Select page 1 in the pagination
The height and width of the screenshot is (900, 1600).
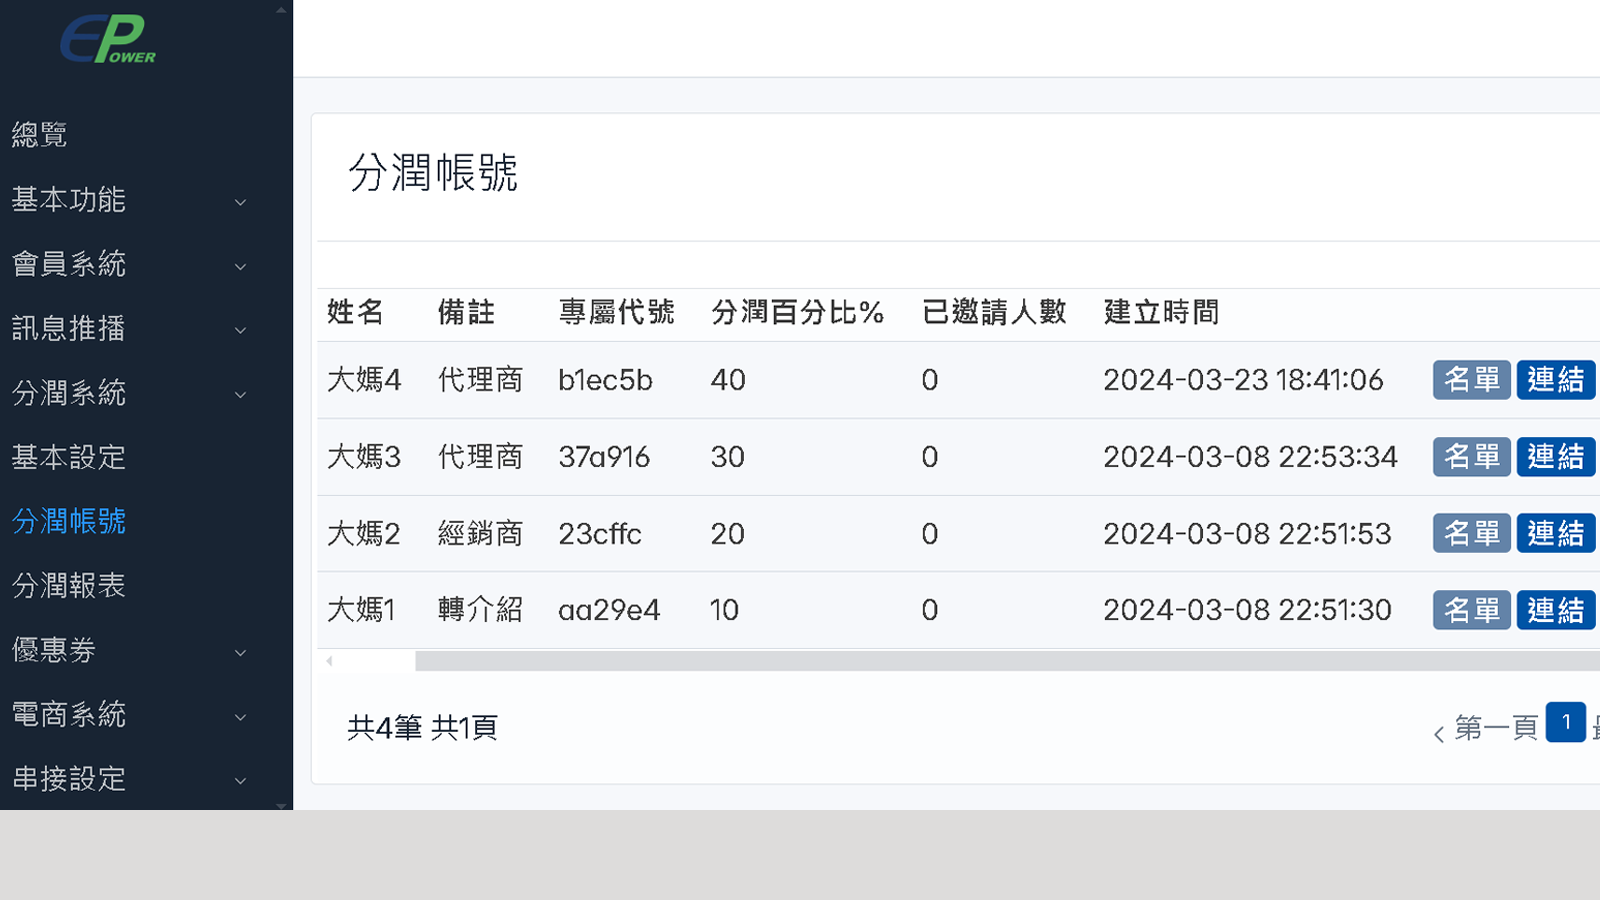[x=1566, y=722]
